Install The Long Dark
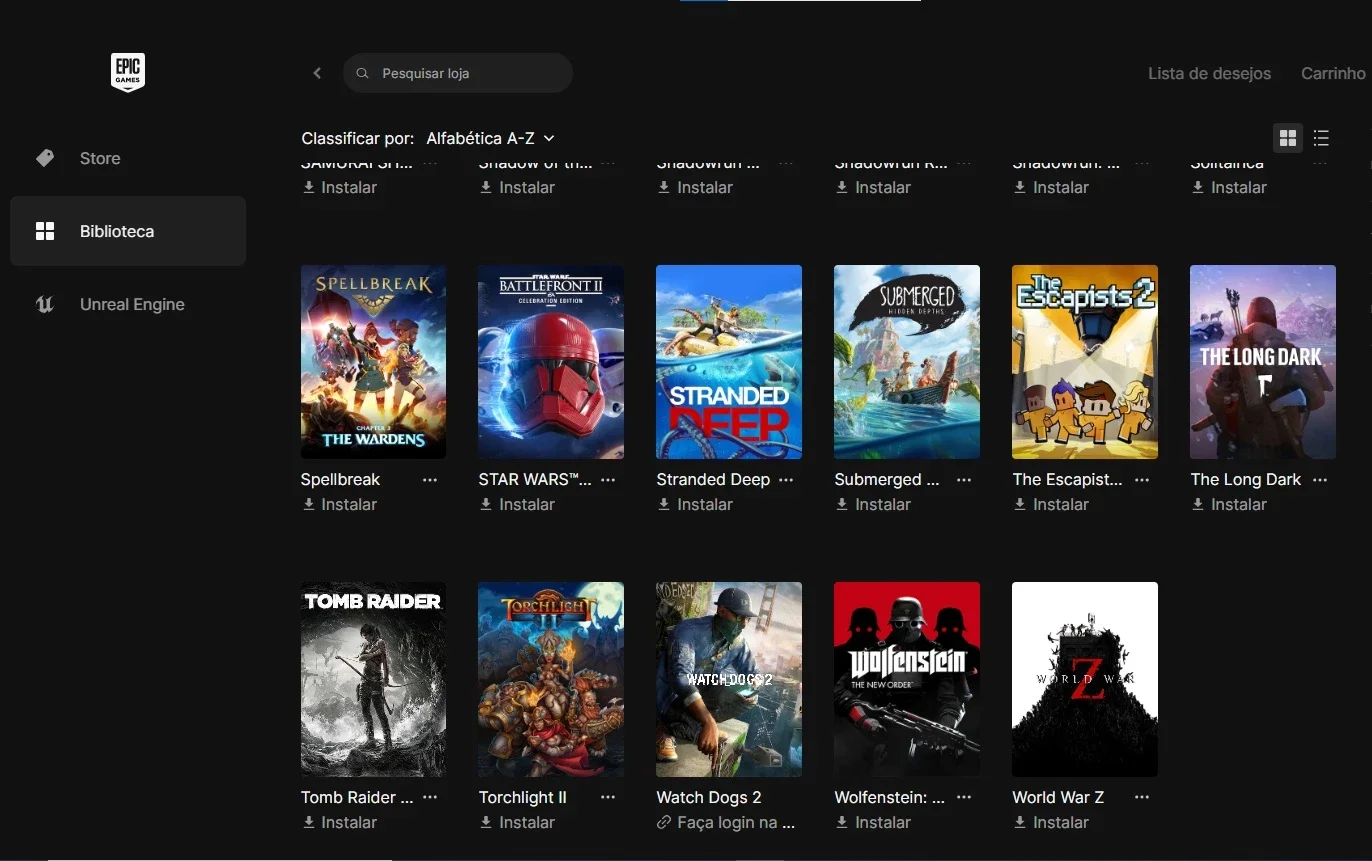Viewport: 1372px width, 861px height. (1230, 505)
